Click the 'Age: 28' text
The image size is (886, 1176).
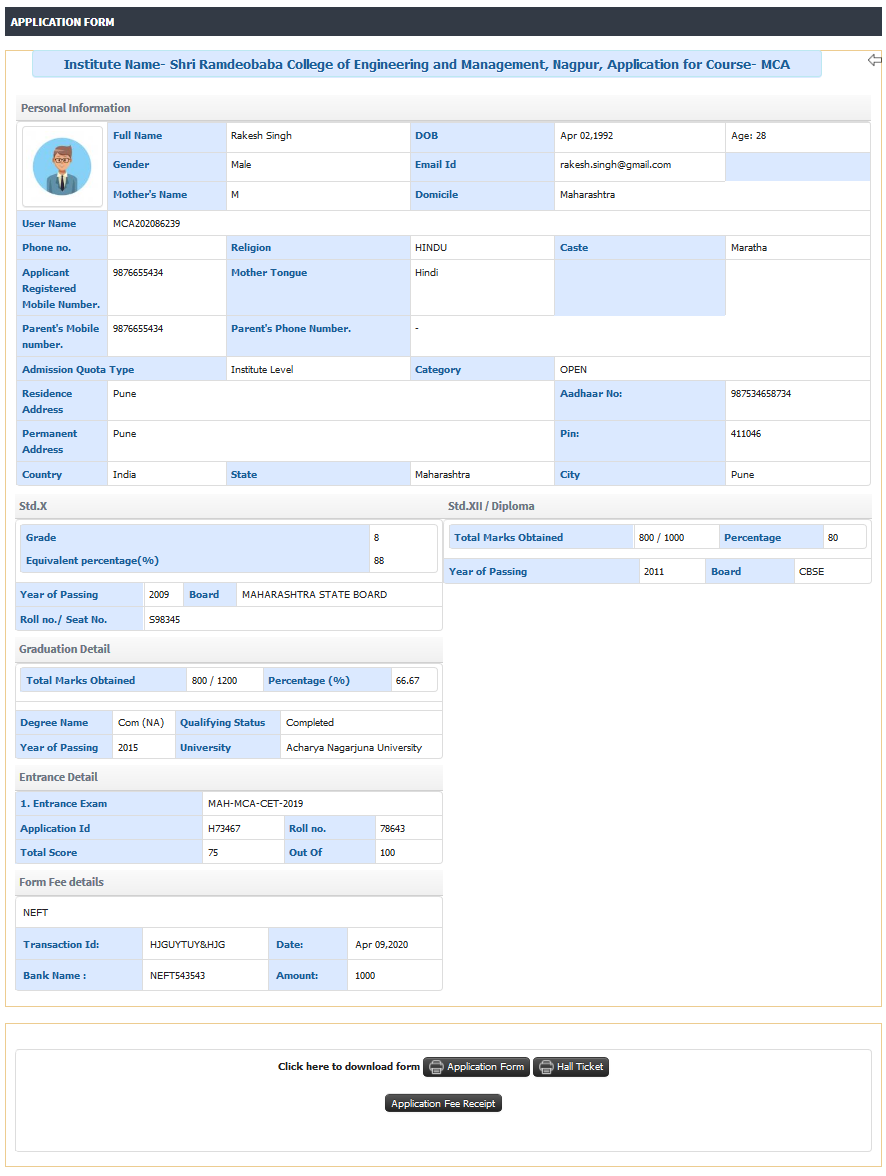point(749,136)
